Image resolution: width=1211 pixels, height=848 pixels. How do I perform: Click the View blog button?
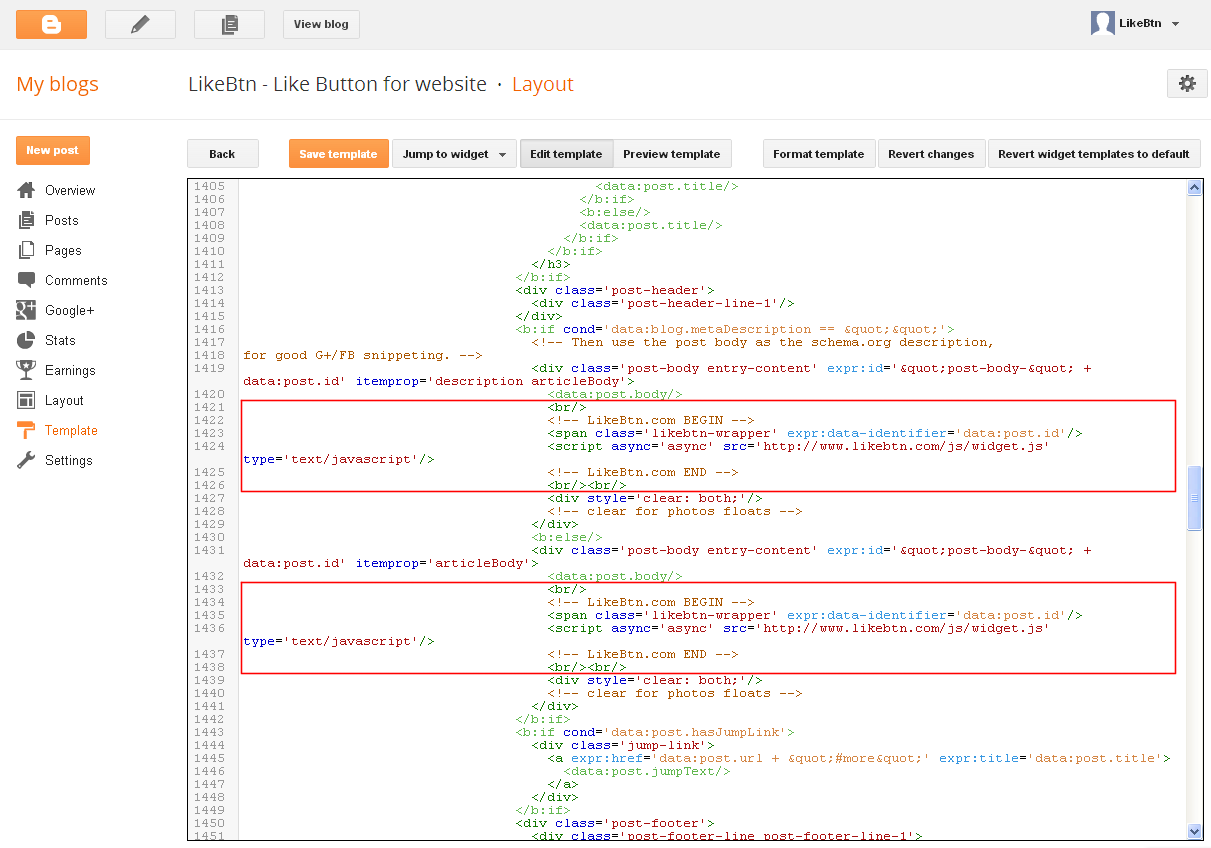(321, 24)
